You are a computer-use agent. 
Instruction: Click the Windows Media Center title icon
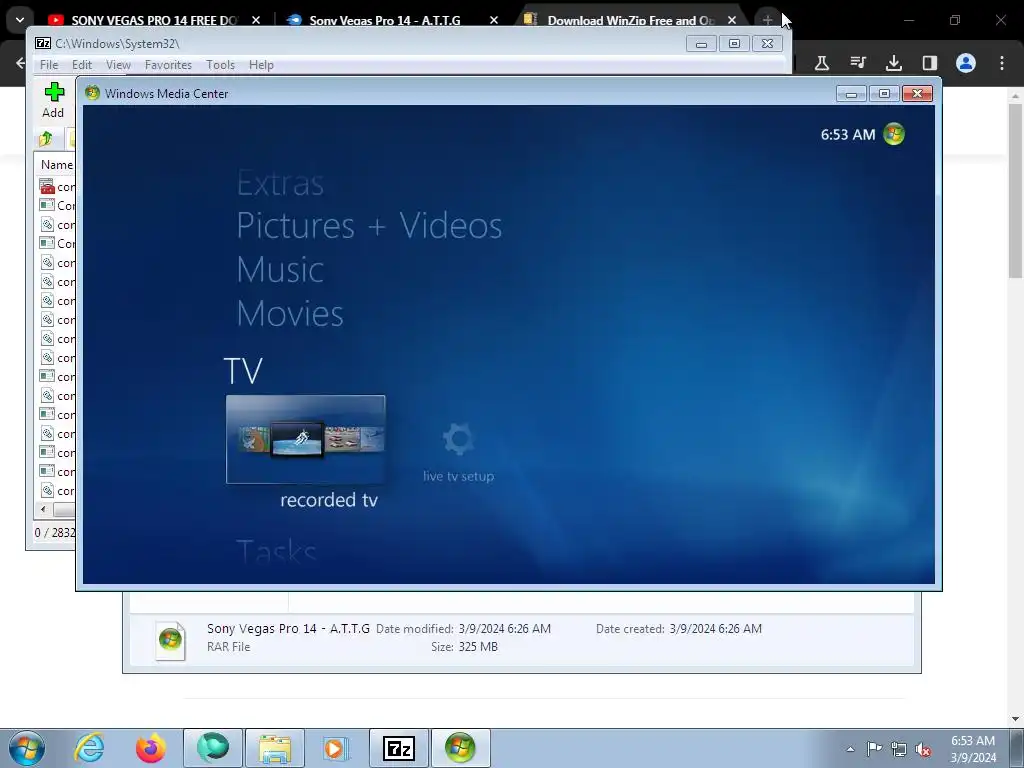coord(92,93)
